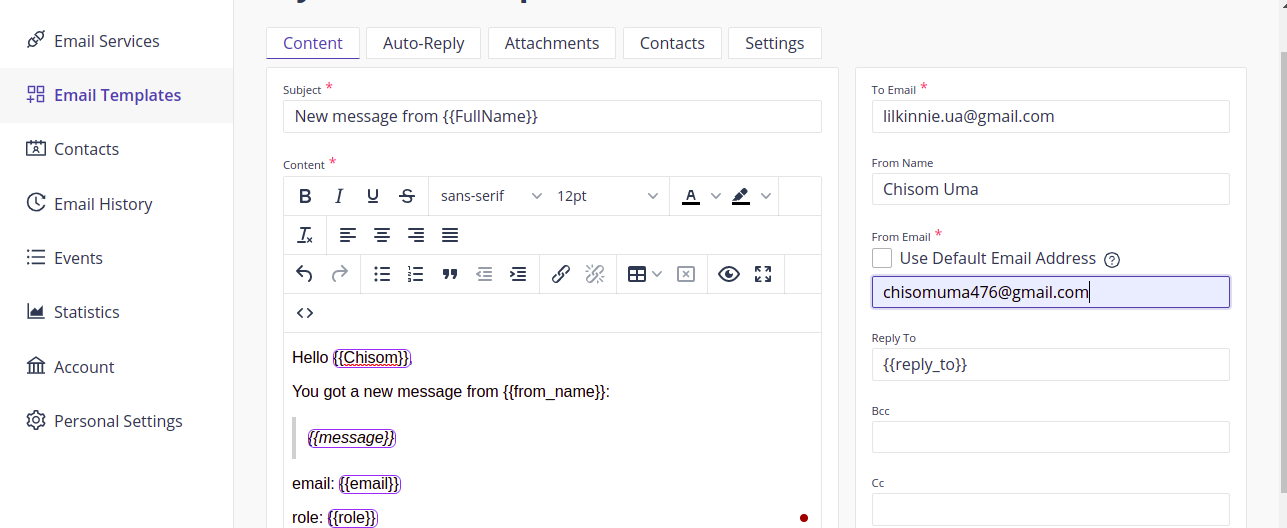The height and width of the screenshot is (528, 1287).
Task: Open help for default email address
Action: click(1112, 259)
